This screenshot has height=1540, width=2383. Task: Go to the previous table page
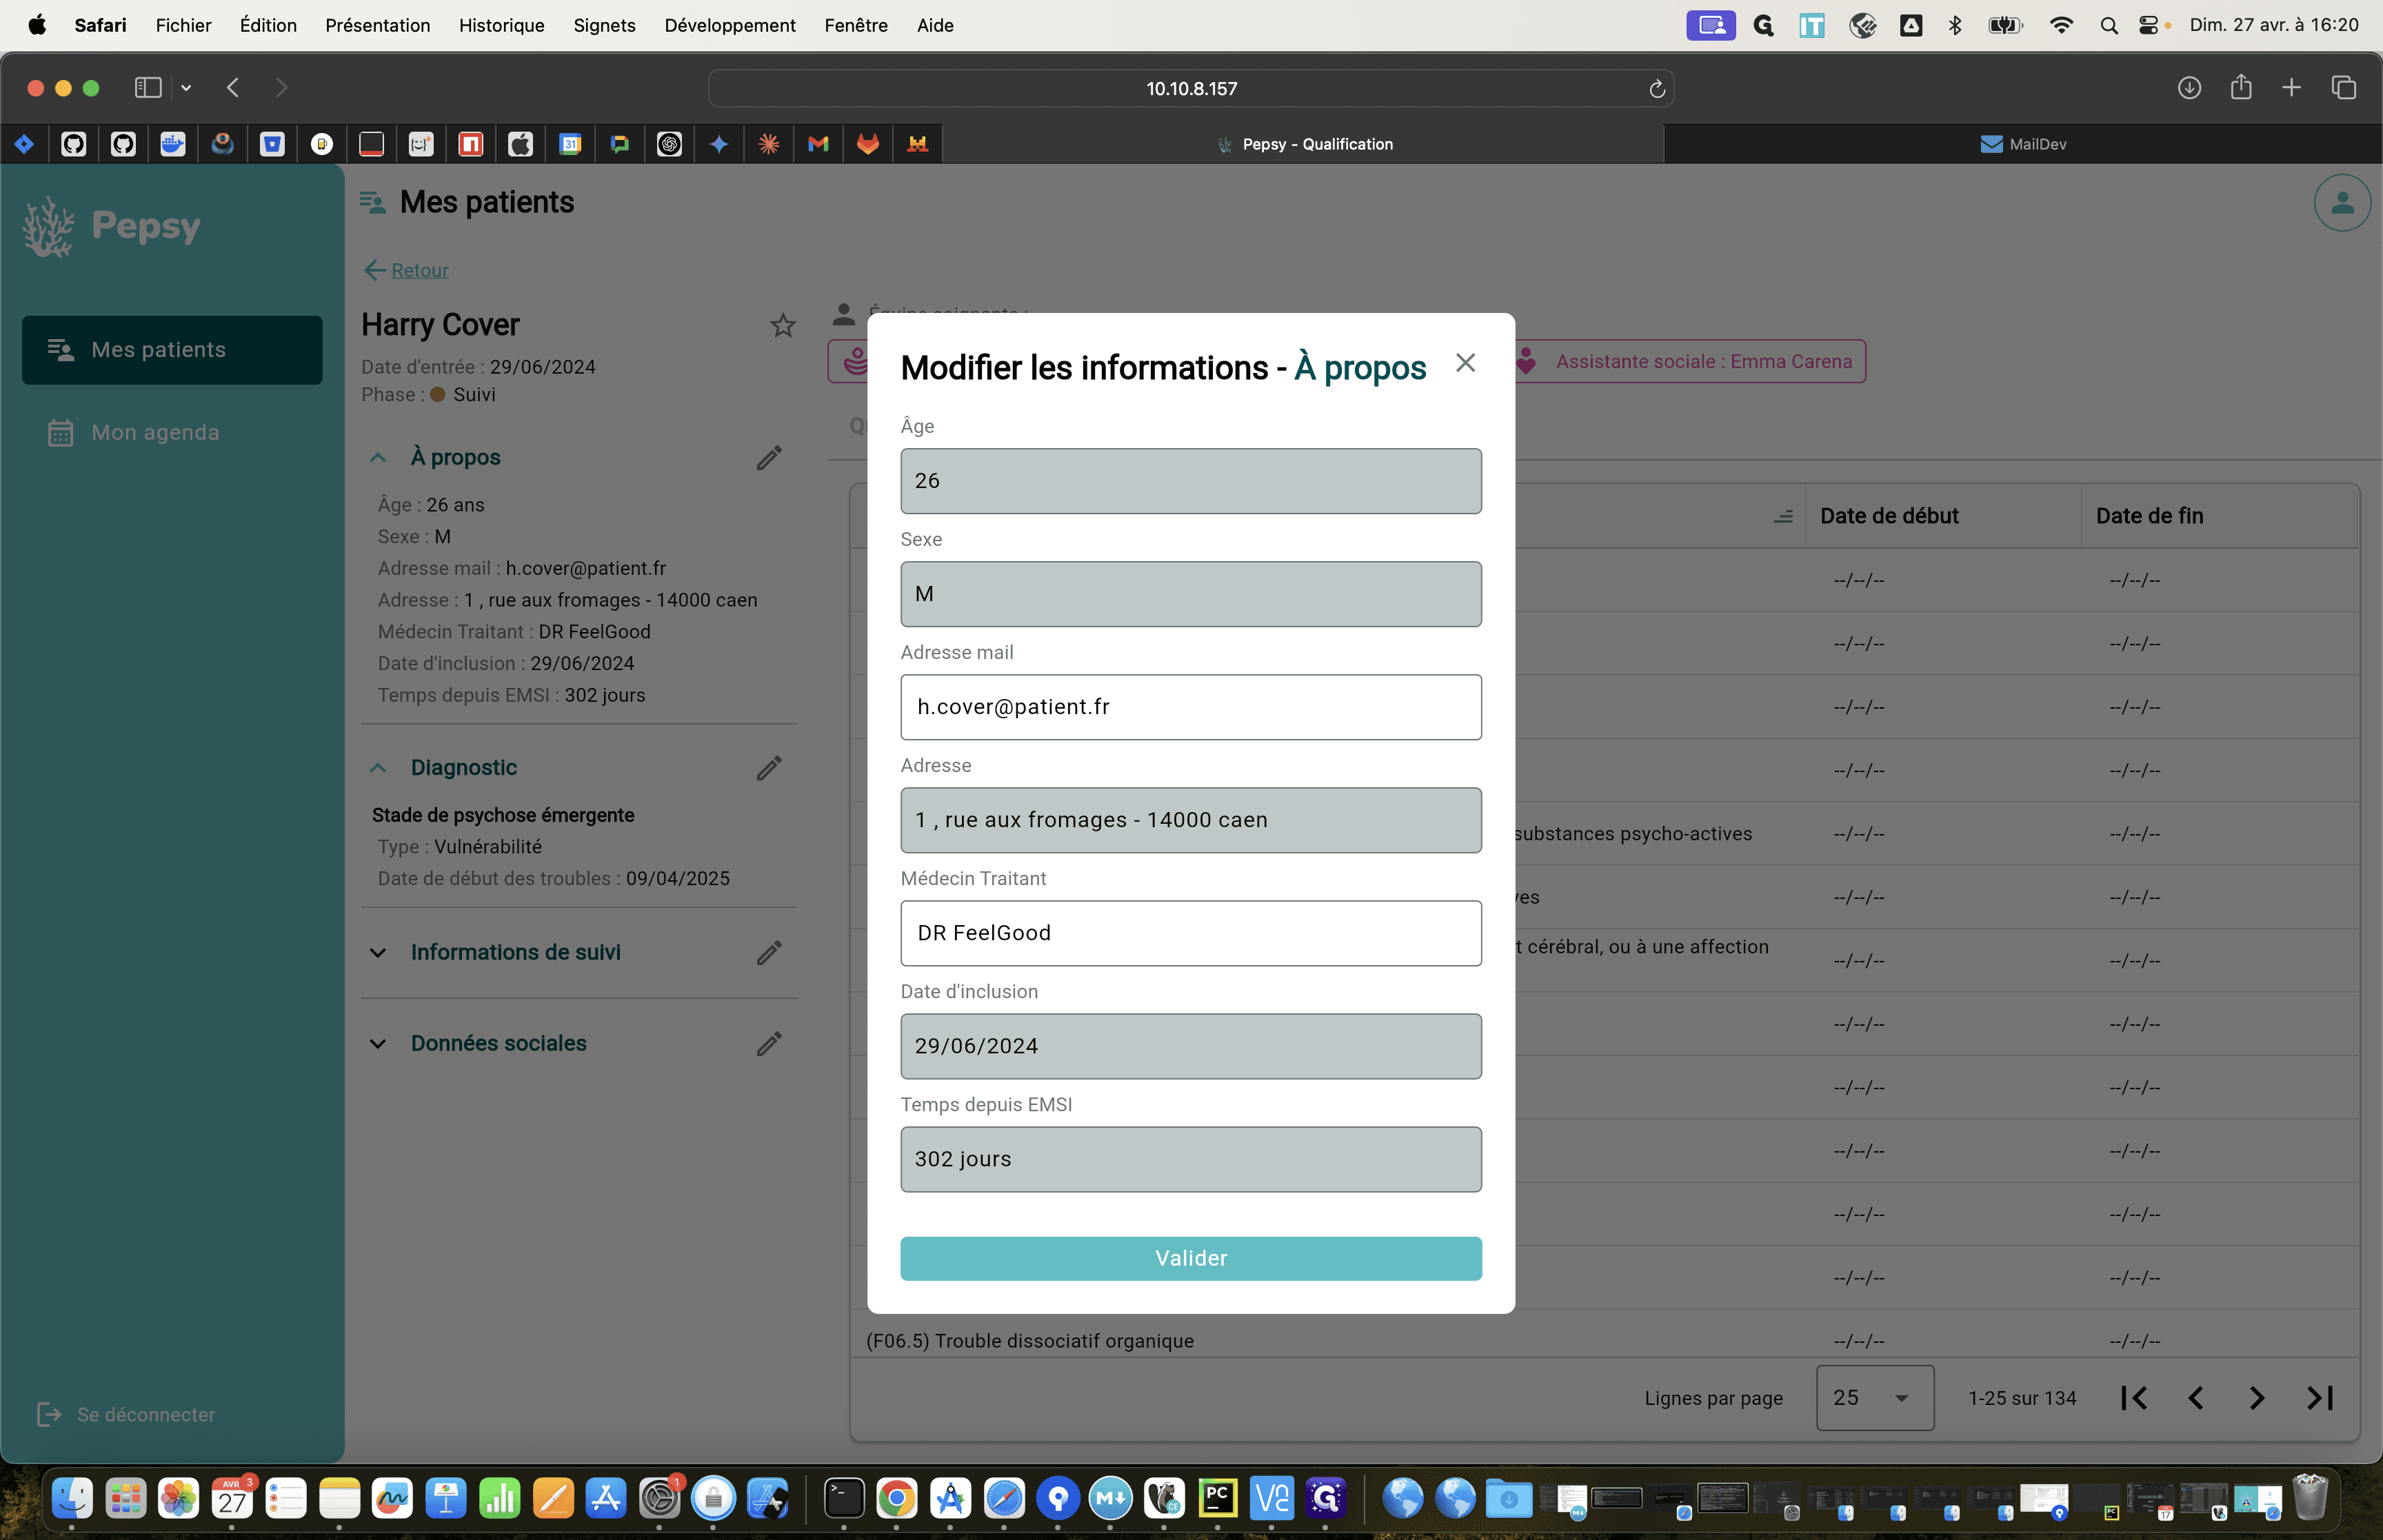point(2195,1398)
